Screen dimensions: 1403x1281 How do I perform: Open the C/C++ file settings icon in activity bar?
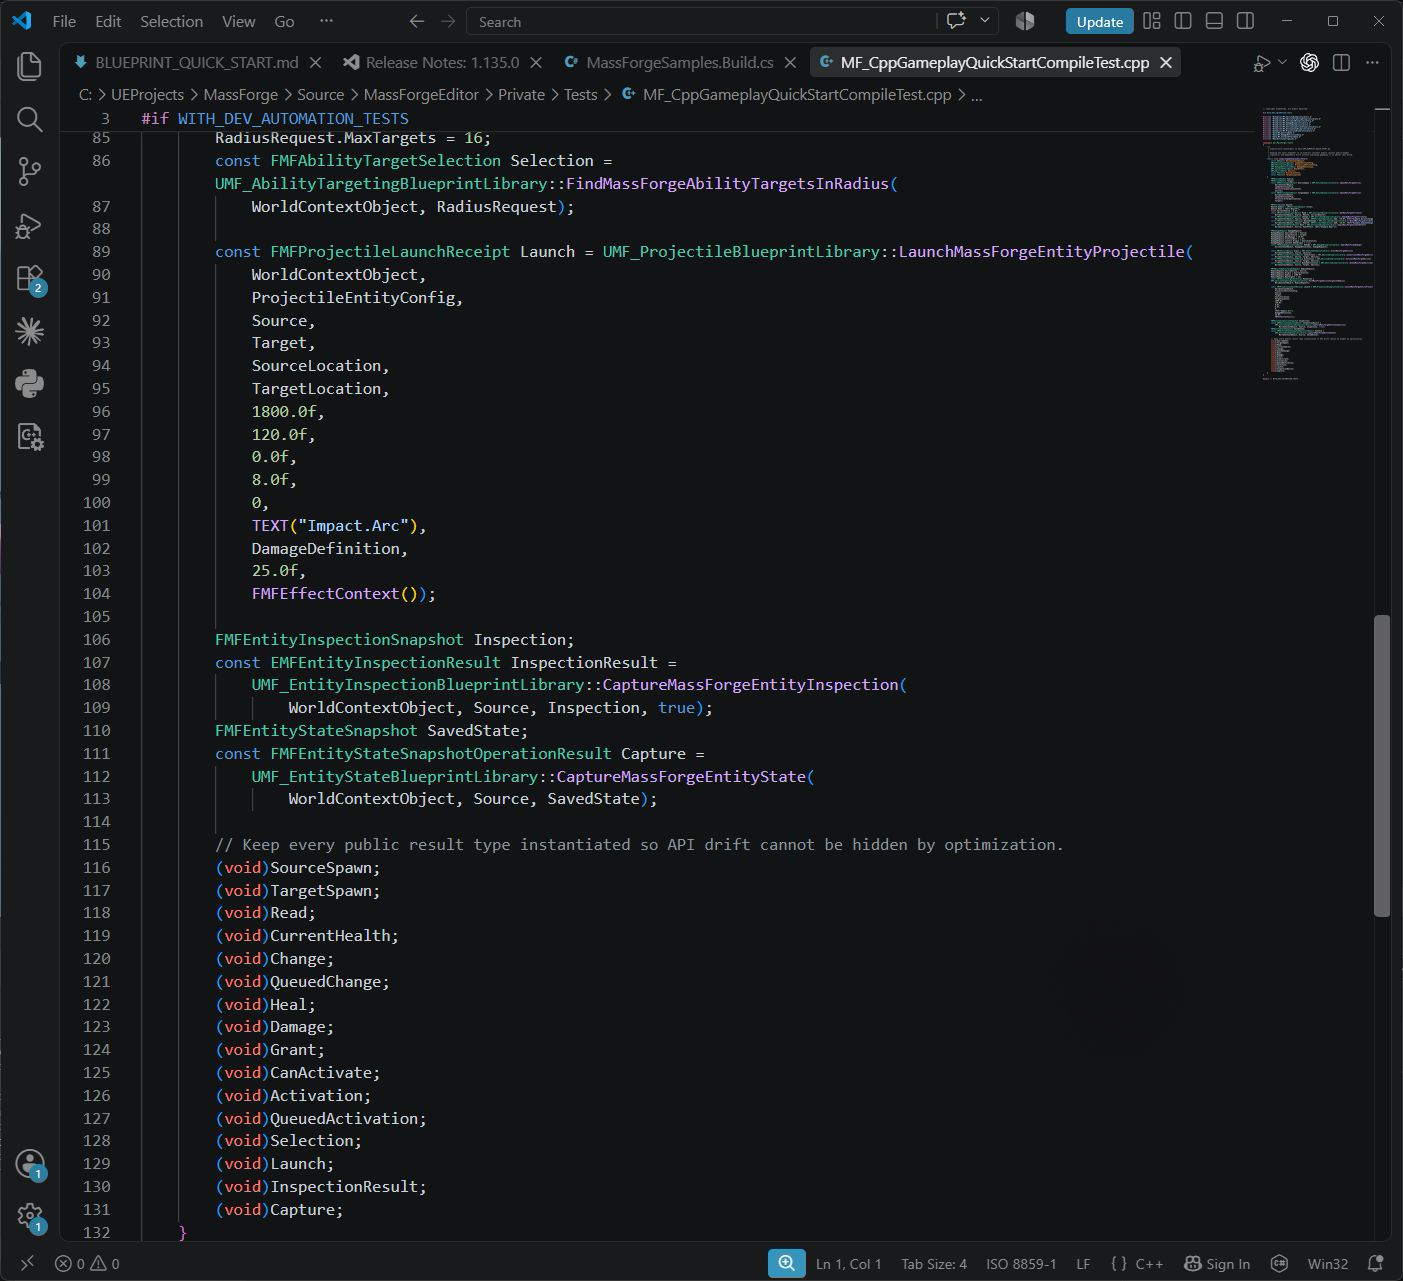tap(30, 437)
